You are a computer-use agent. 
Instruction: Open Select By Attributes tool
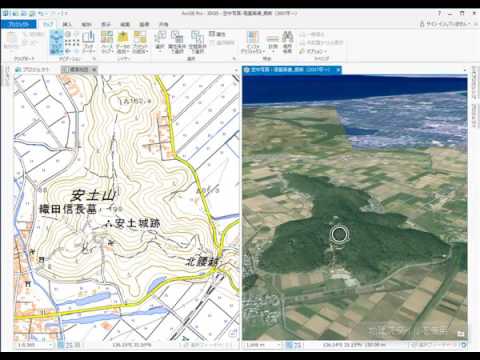click(x=177, y=42)
